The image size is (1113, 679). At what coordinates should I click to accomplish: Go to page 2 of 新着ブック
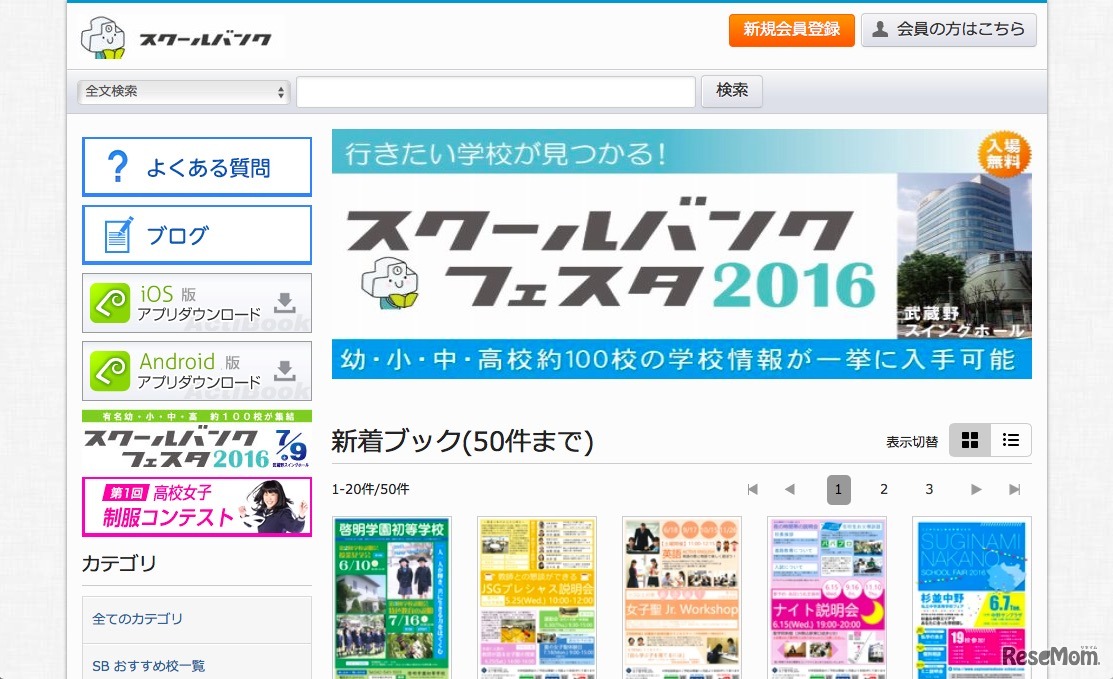click(883, 489)
